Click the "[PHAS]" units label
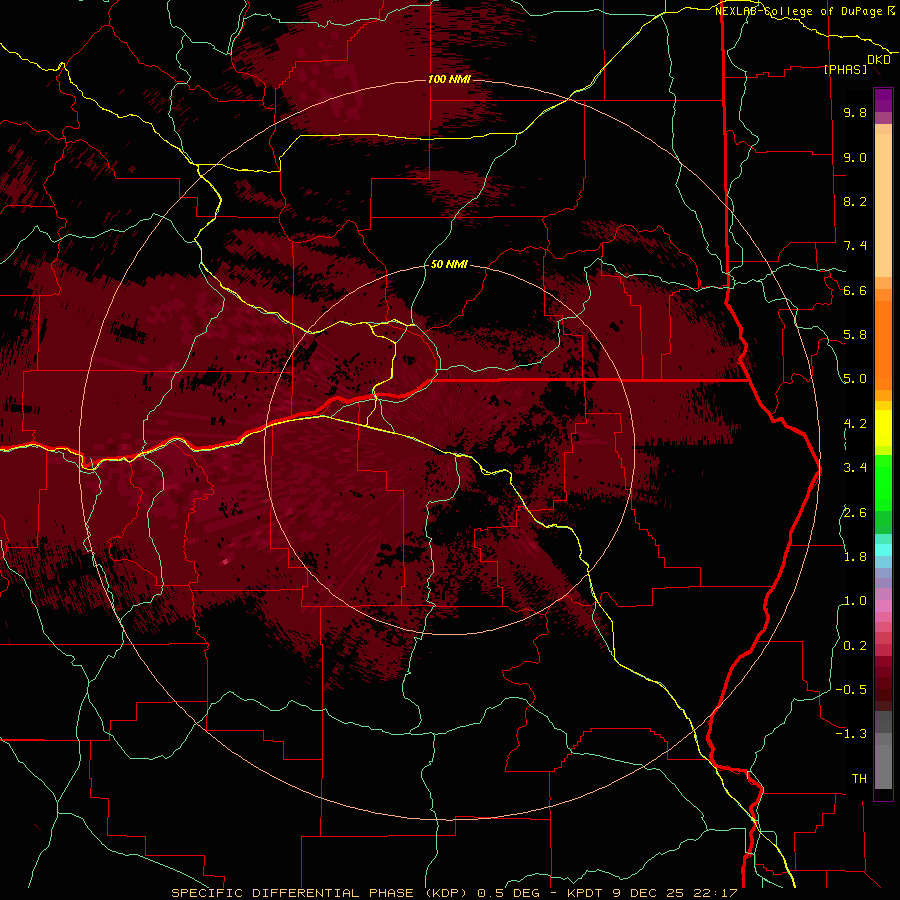 tap(845, 69)
